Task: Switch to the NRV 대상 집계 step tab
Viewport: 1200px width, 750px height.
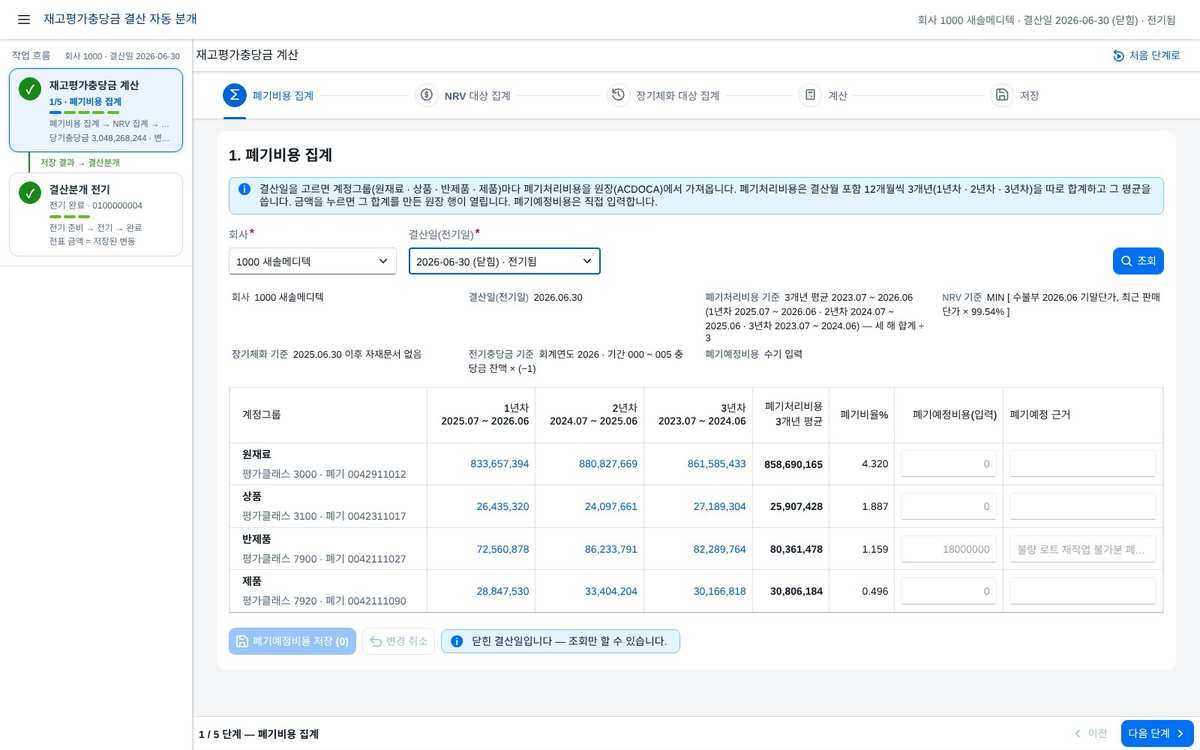Action: click(x=463, y=96)
